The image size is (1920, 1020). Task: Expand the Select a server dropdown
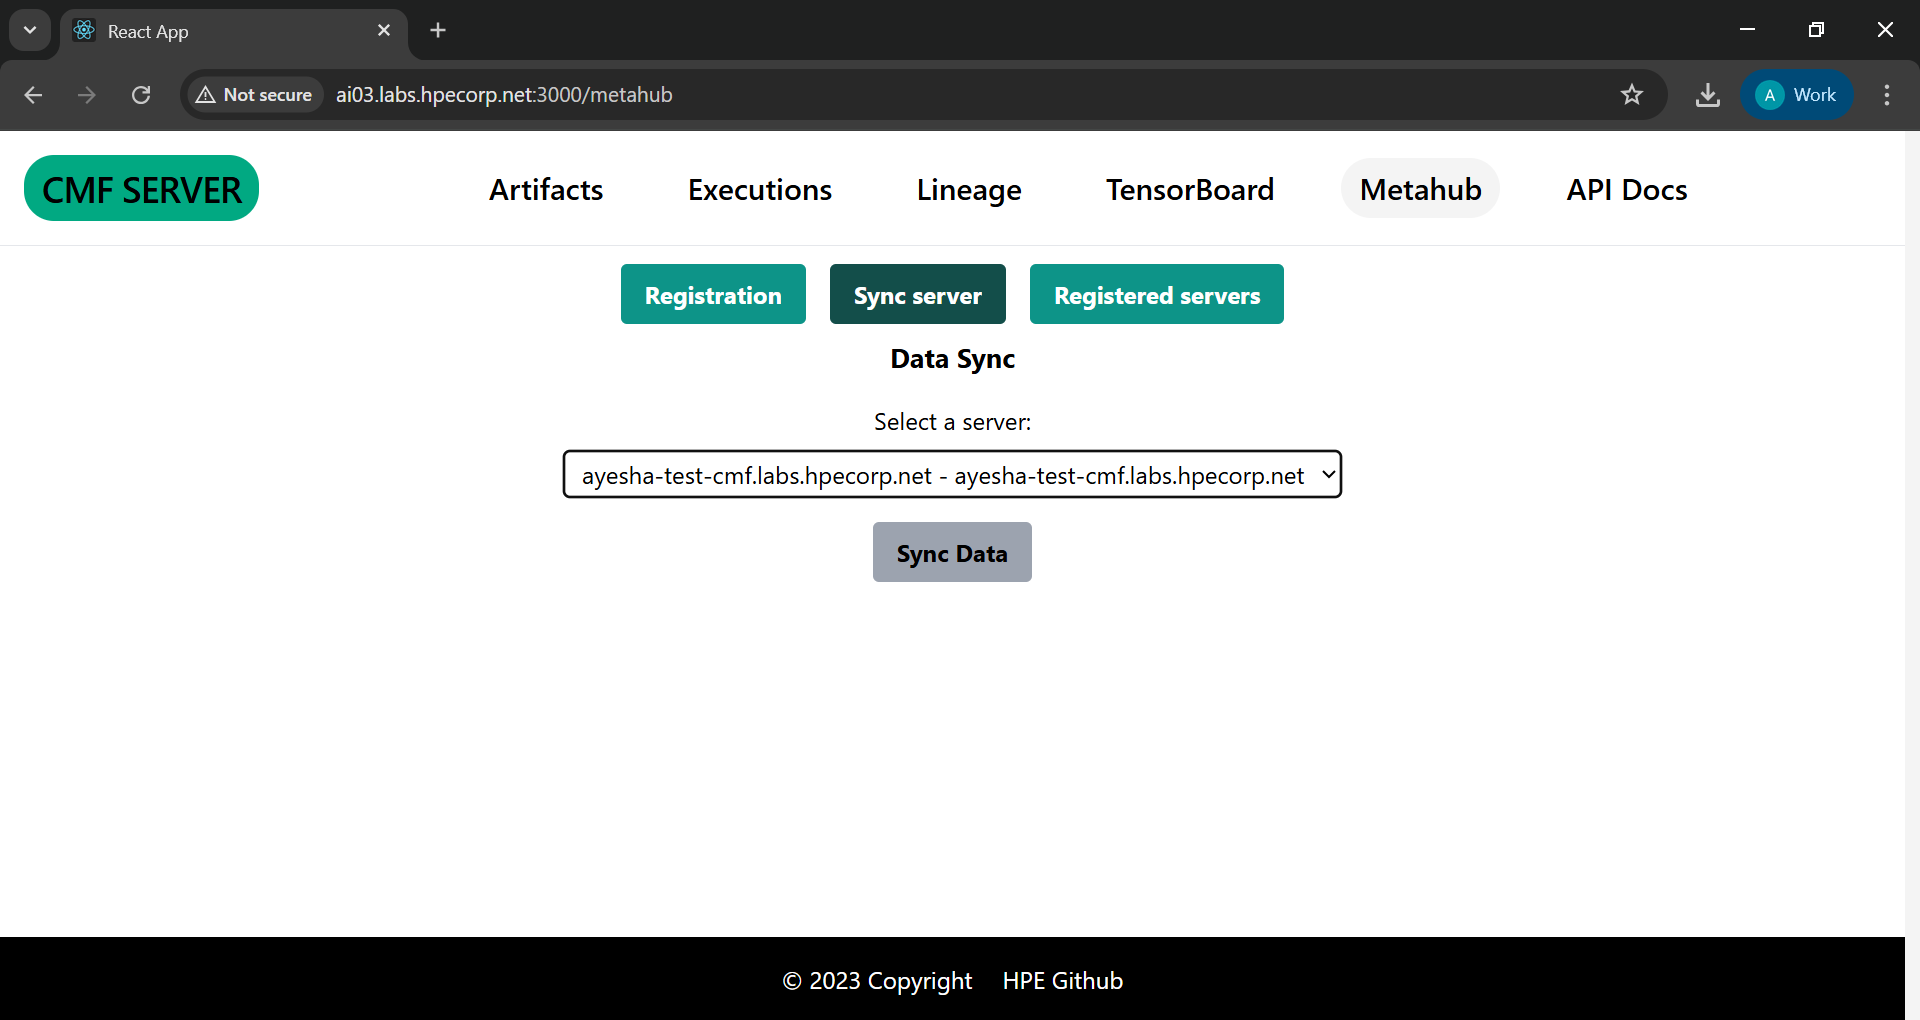tap(952, 475)
